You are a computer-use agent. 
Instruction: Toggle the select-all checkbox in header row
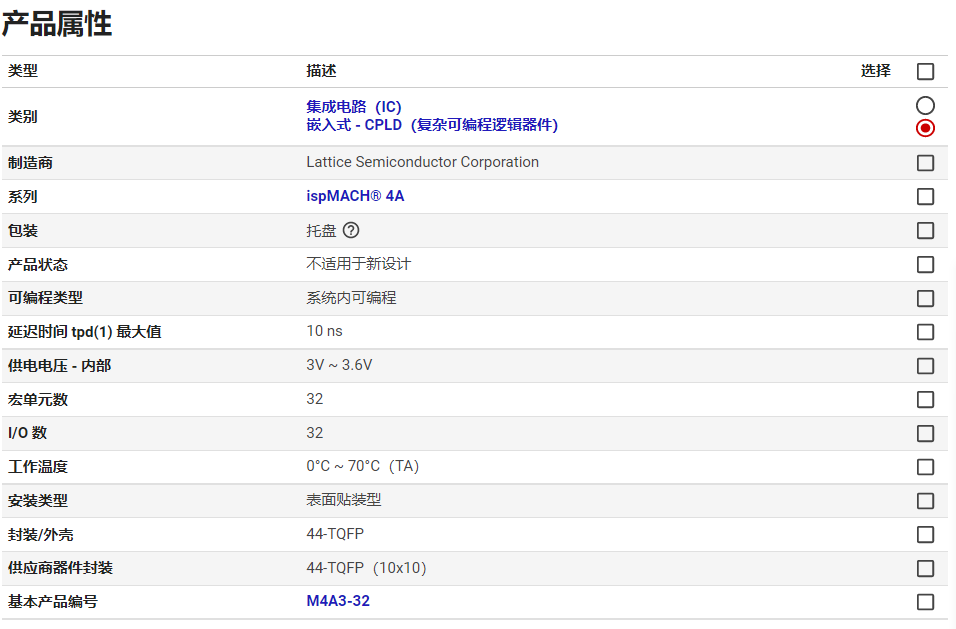coord(925,72)
